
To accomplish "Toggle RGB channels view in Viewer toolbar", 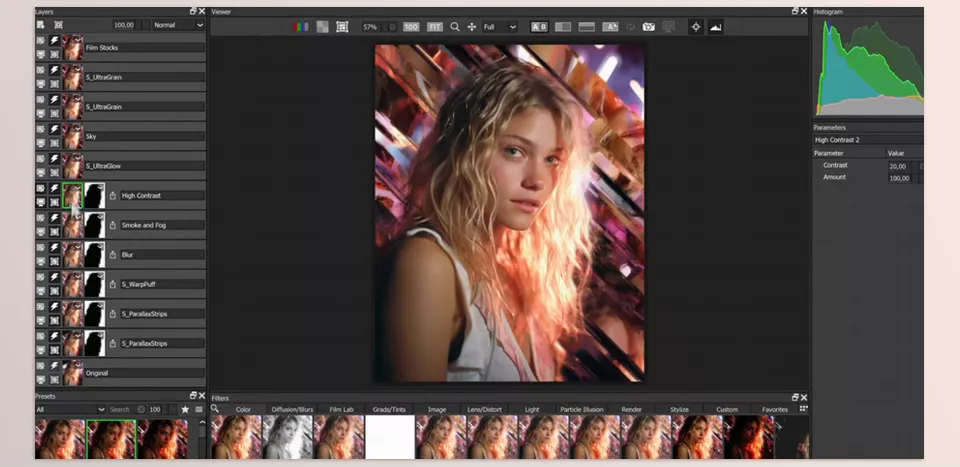I will pyautogui.click(x=301, y=27).
